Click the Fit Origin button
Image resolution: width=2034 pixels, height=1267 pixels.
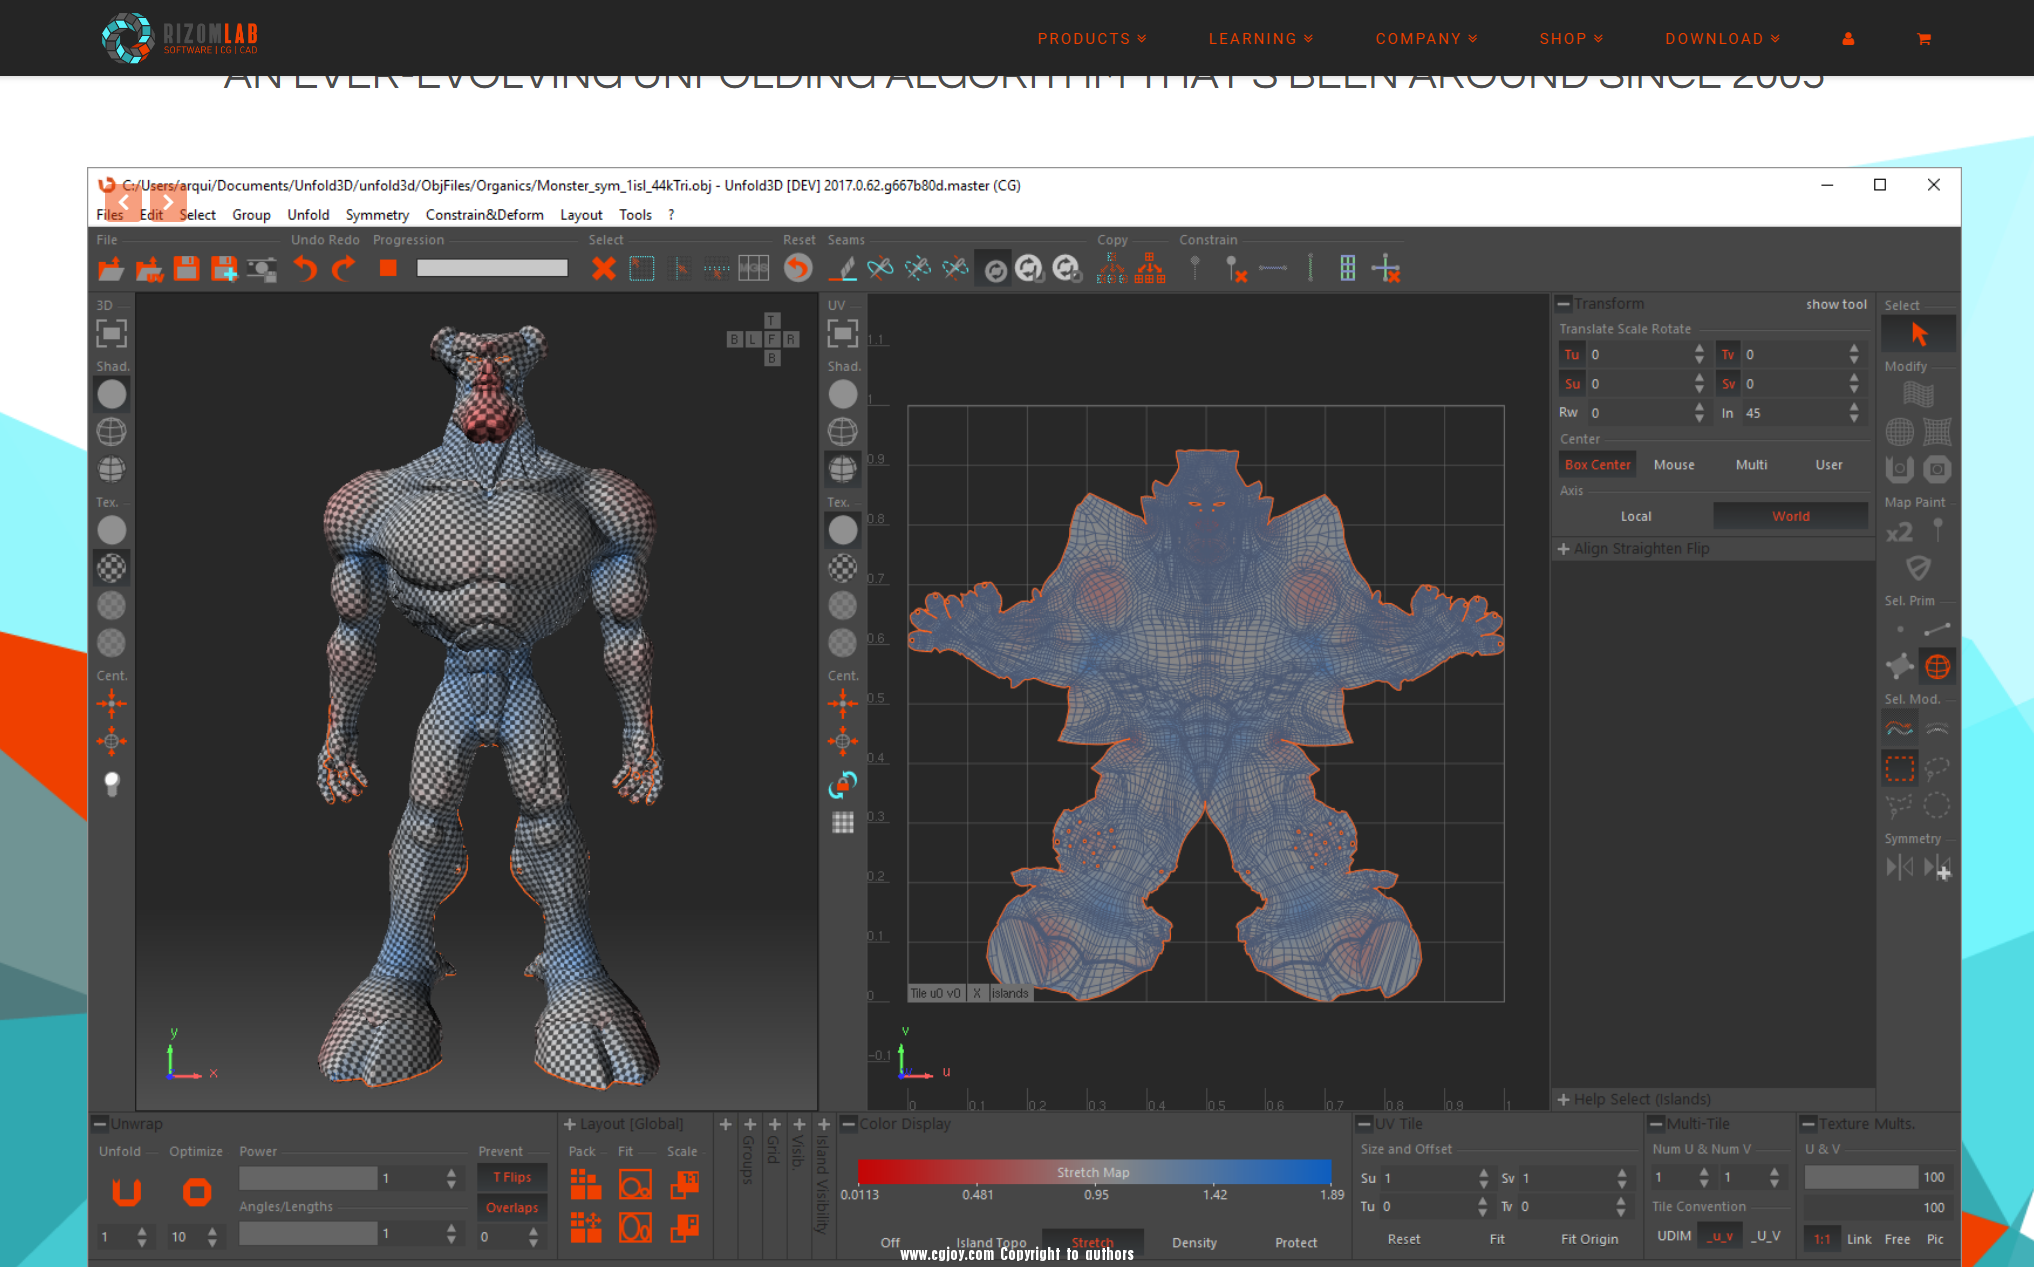click(x=1589, y=1239)
